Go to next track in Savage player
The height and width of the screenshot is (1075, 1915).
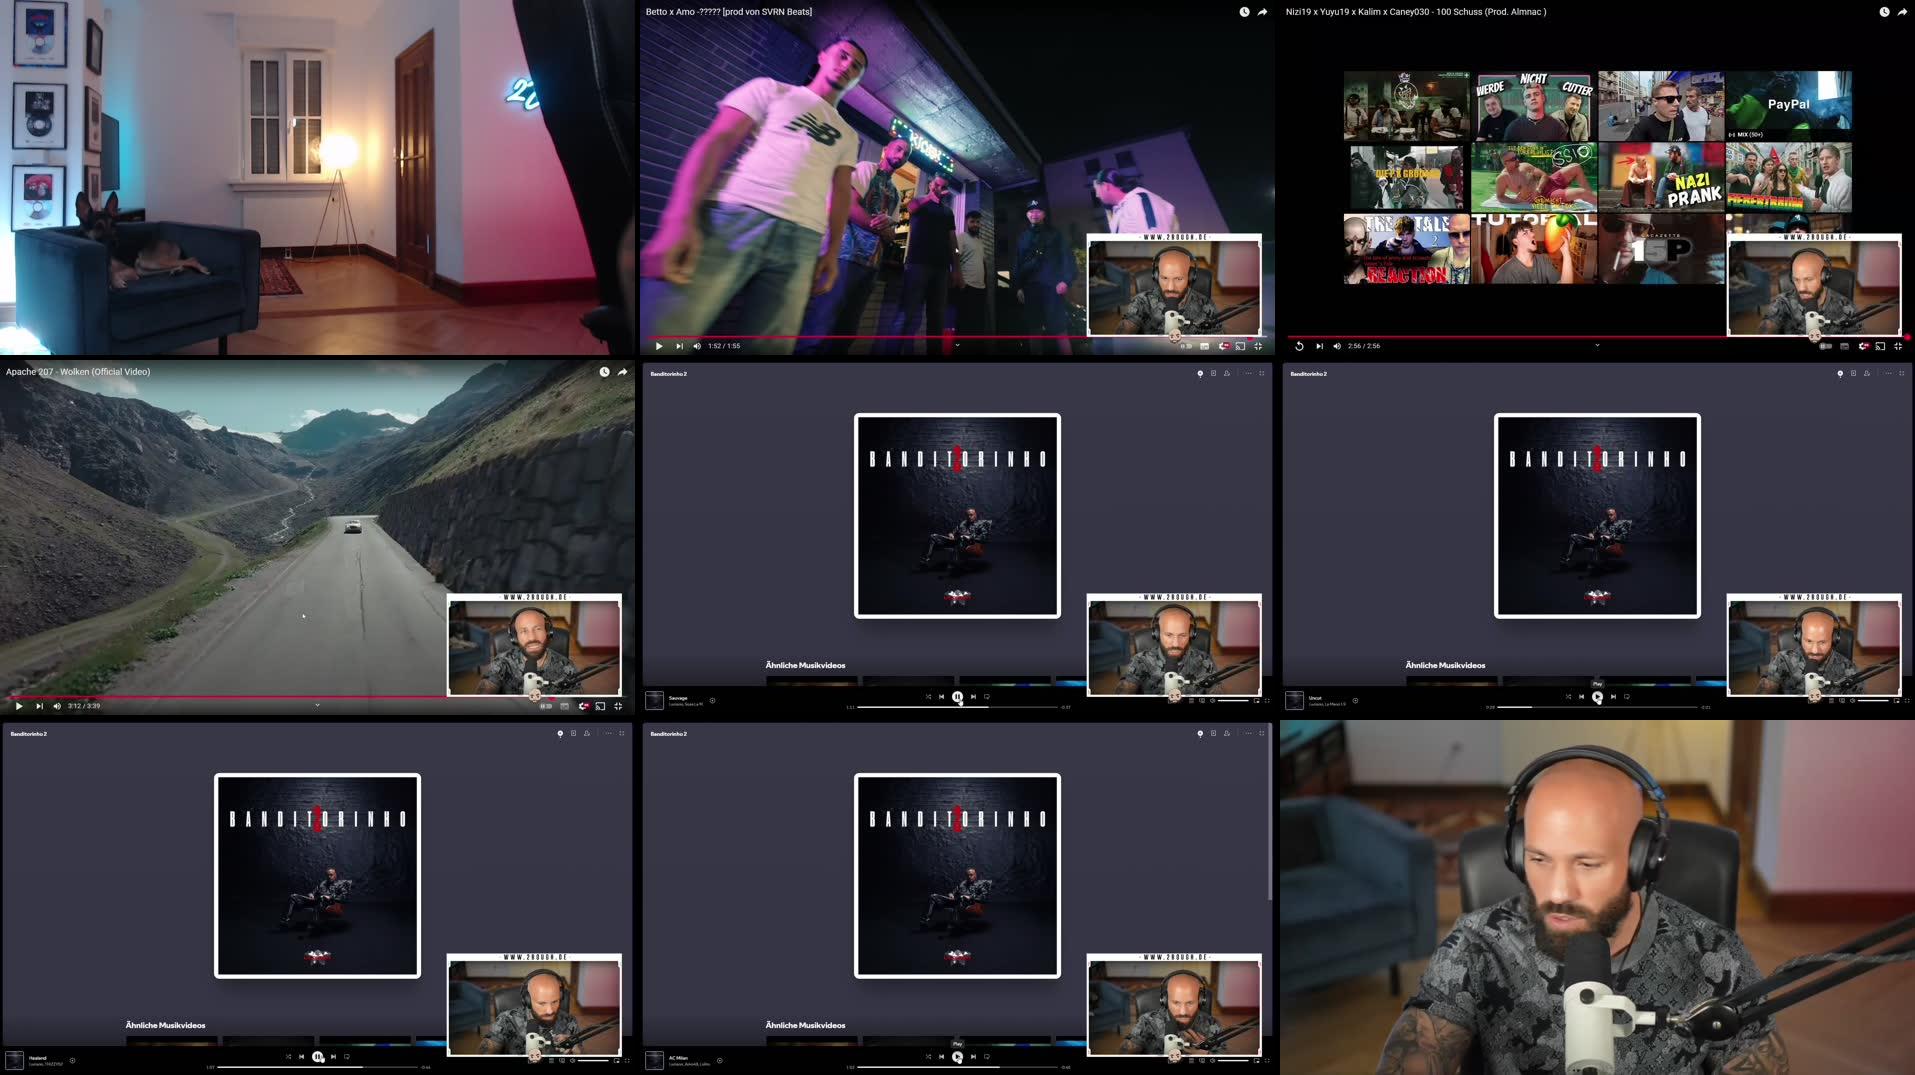(x=973, y=697)
